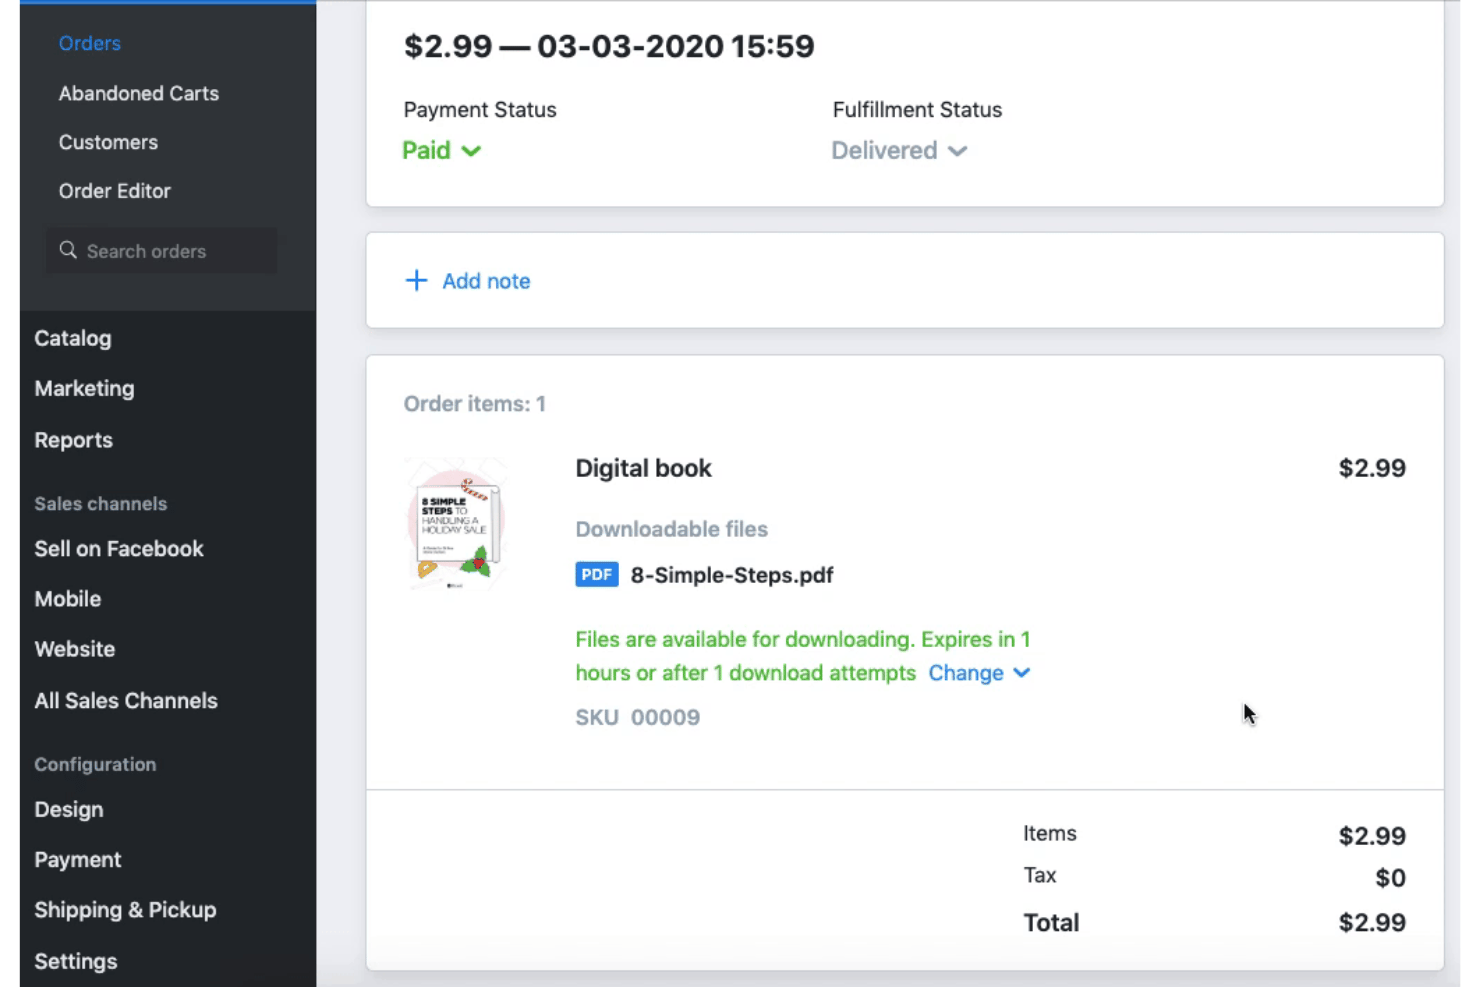Click the plus icon beside Add note
The image size is (1480, 987).
tap(416, 280)
